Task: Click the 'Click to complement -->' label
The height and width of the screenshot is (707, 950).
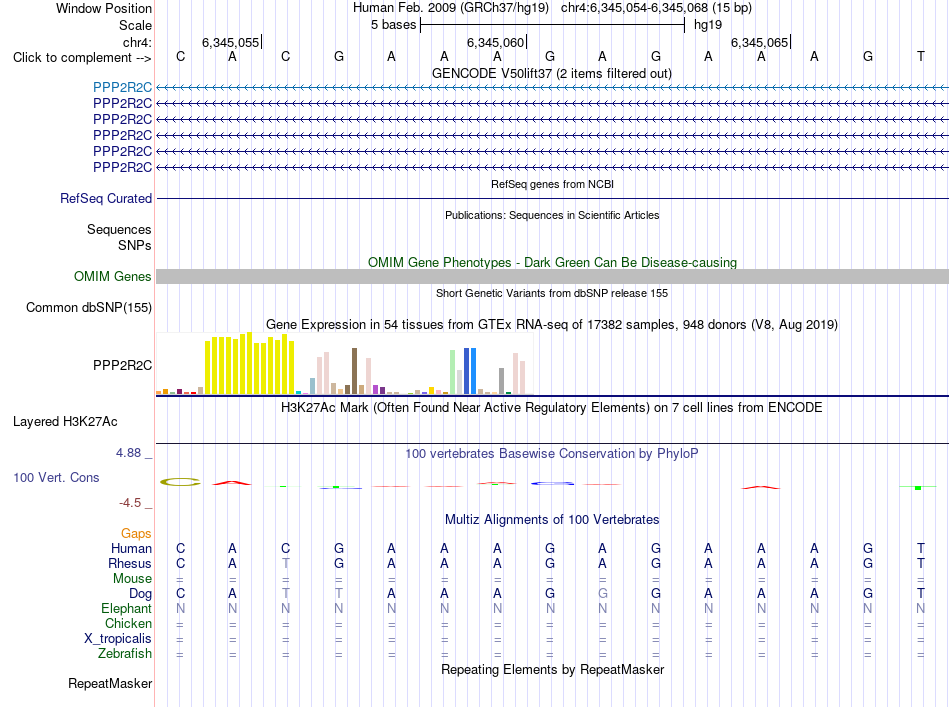Action: [82, 58]
